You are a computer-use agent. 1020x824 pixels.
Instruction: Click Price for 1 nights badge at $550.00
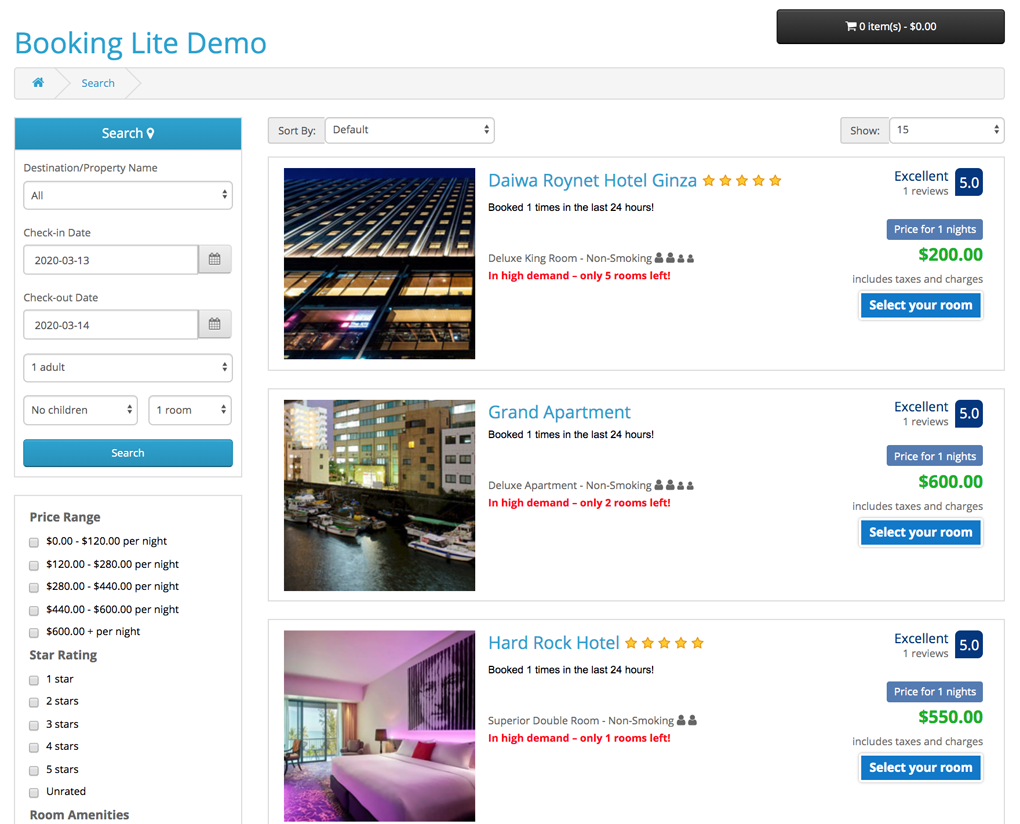[x=934, y=691]
